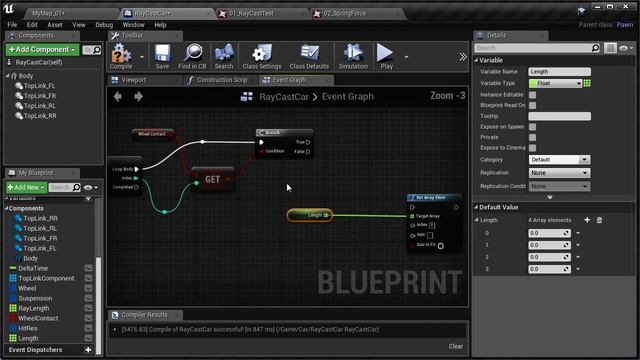
Task: Click the Components search magnifier icon
Action: pos(97,50)
